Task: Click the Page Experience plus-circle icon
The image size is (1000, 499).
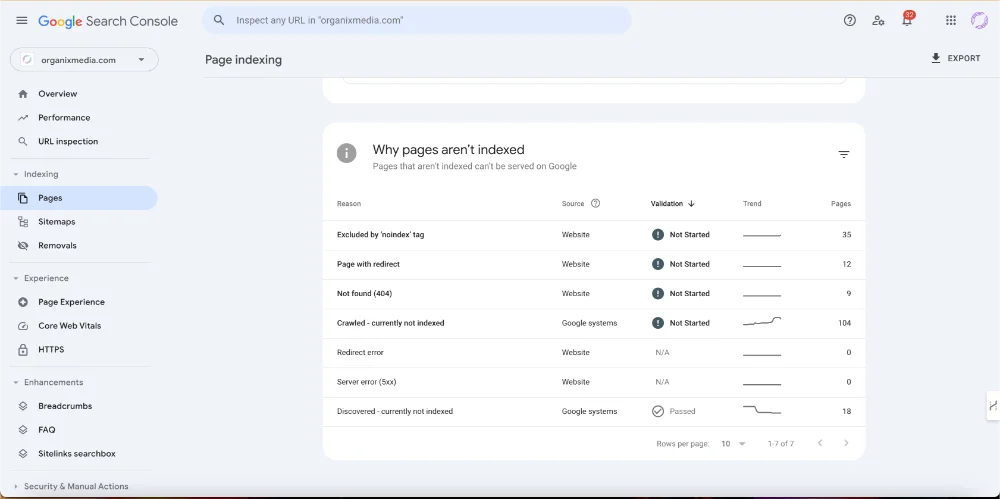Action: pos(23,302)
